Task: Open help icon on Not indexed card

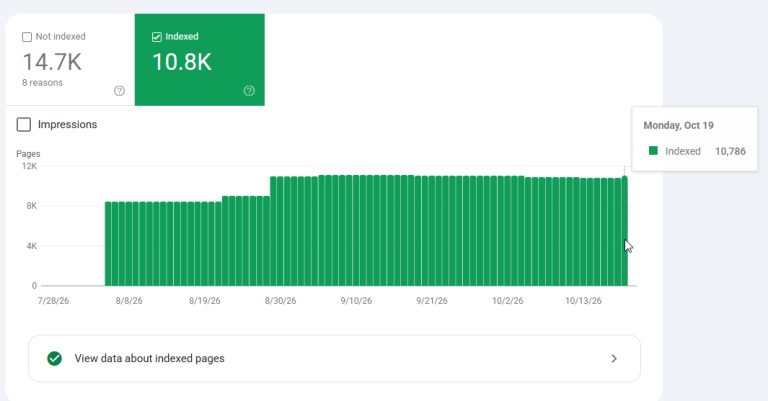Action: coord(119,91)
